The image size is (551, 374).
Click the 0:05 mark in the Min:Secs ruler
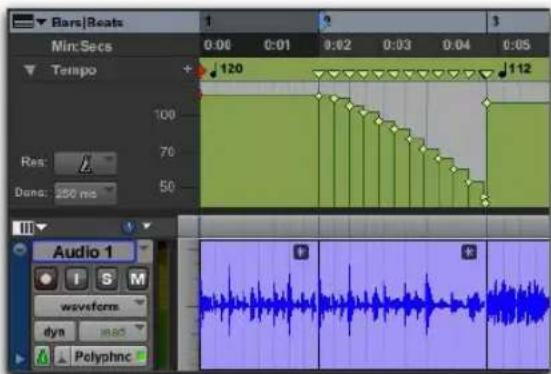[x=516, y=45]
